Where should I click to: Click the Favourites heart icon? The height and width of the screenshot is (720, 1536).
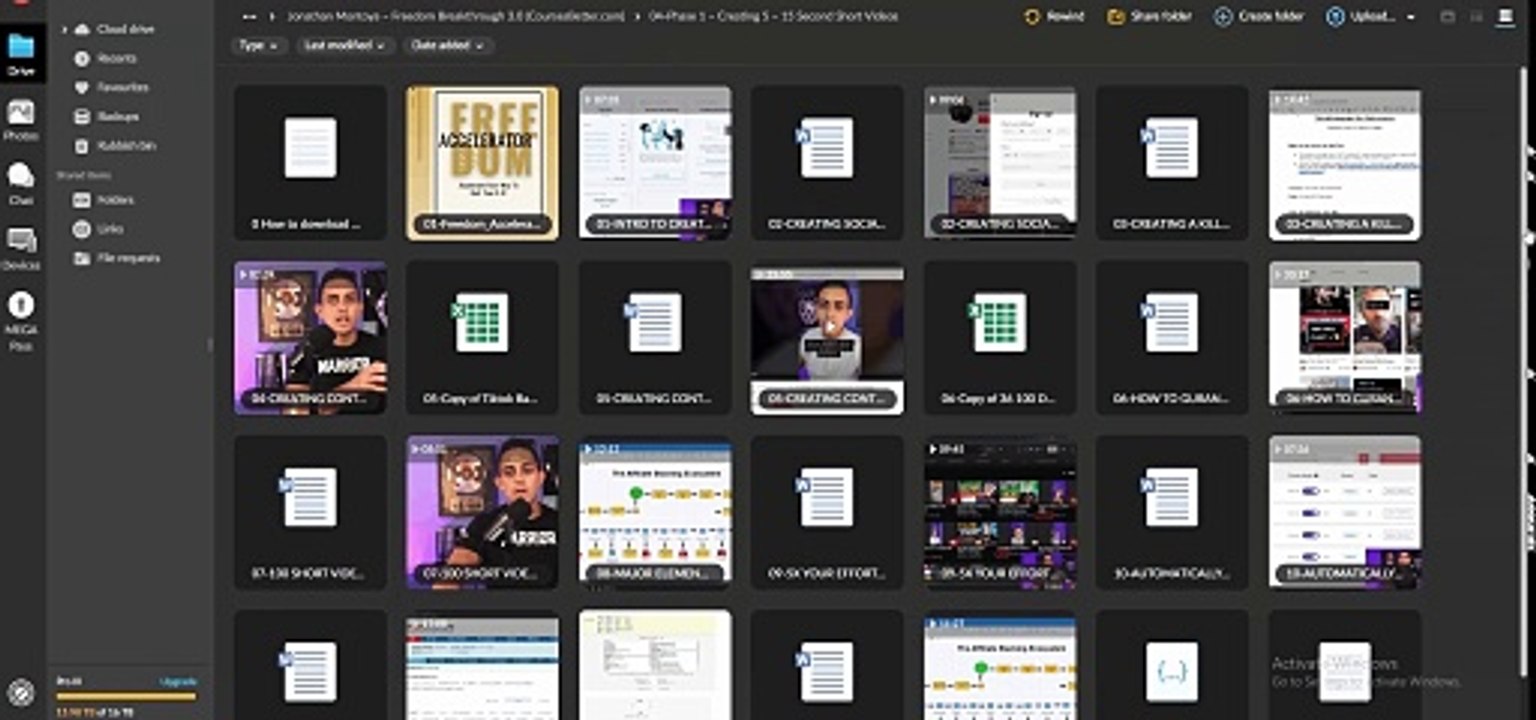point(82,87)
